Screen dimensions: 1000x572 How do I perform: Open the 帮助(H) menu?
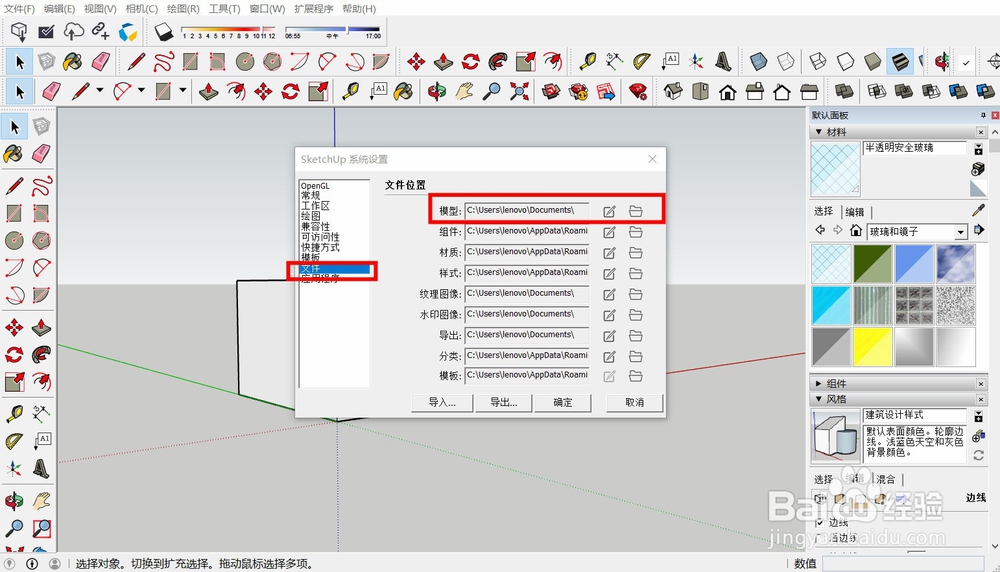(359, 9)
